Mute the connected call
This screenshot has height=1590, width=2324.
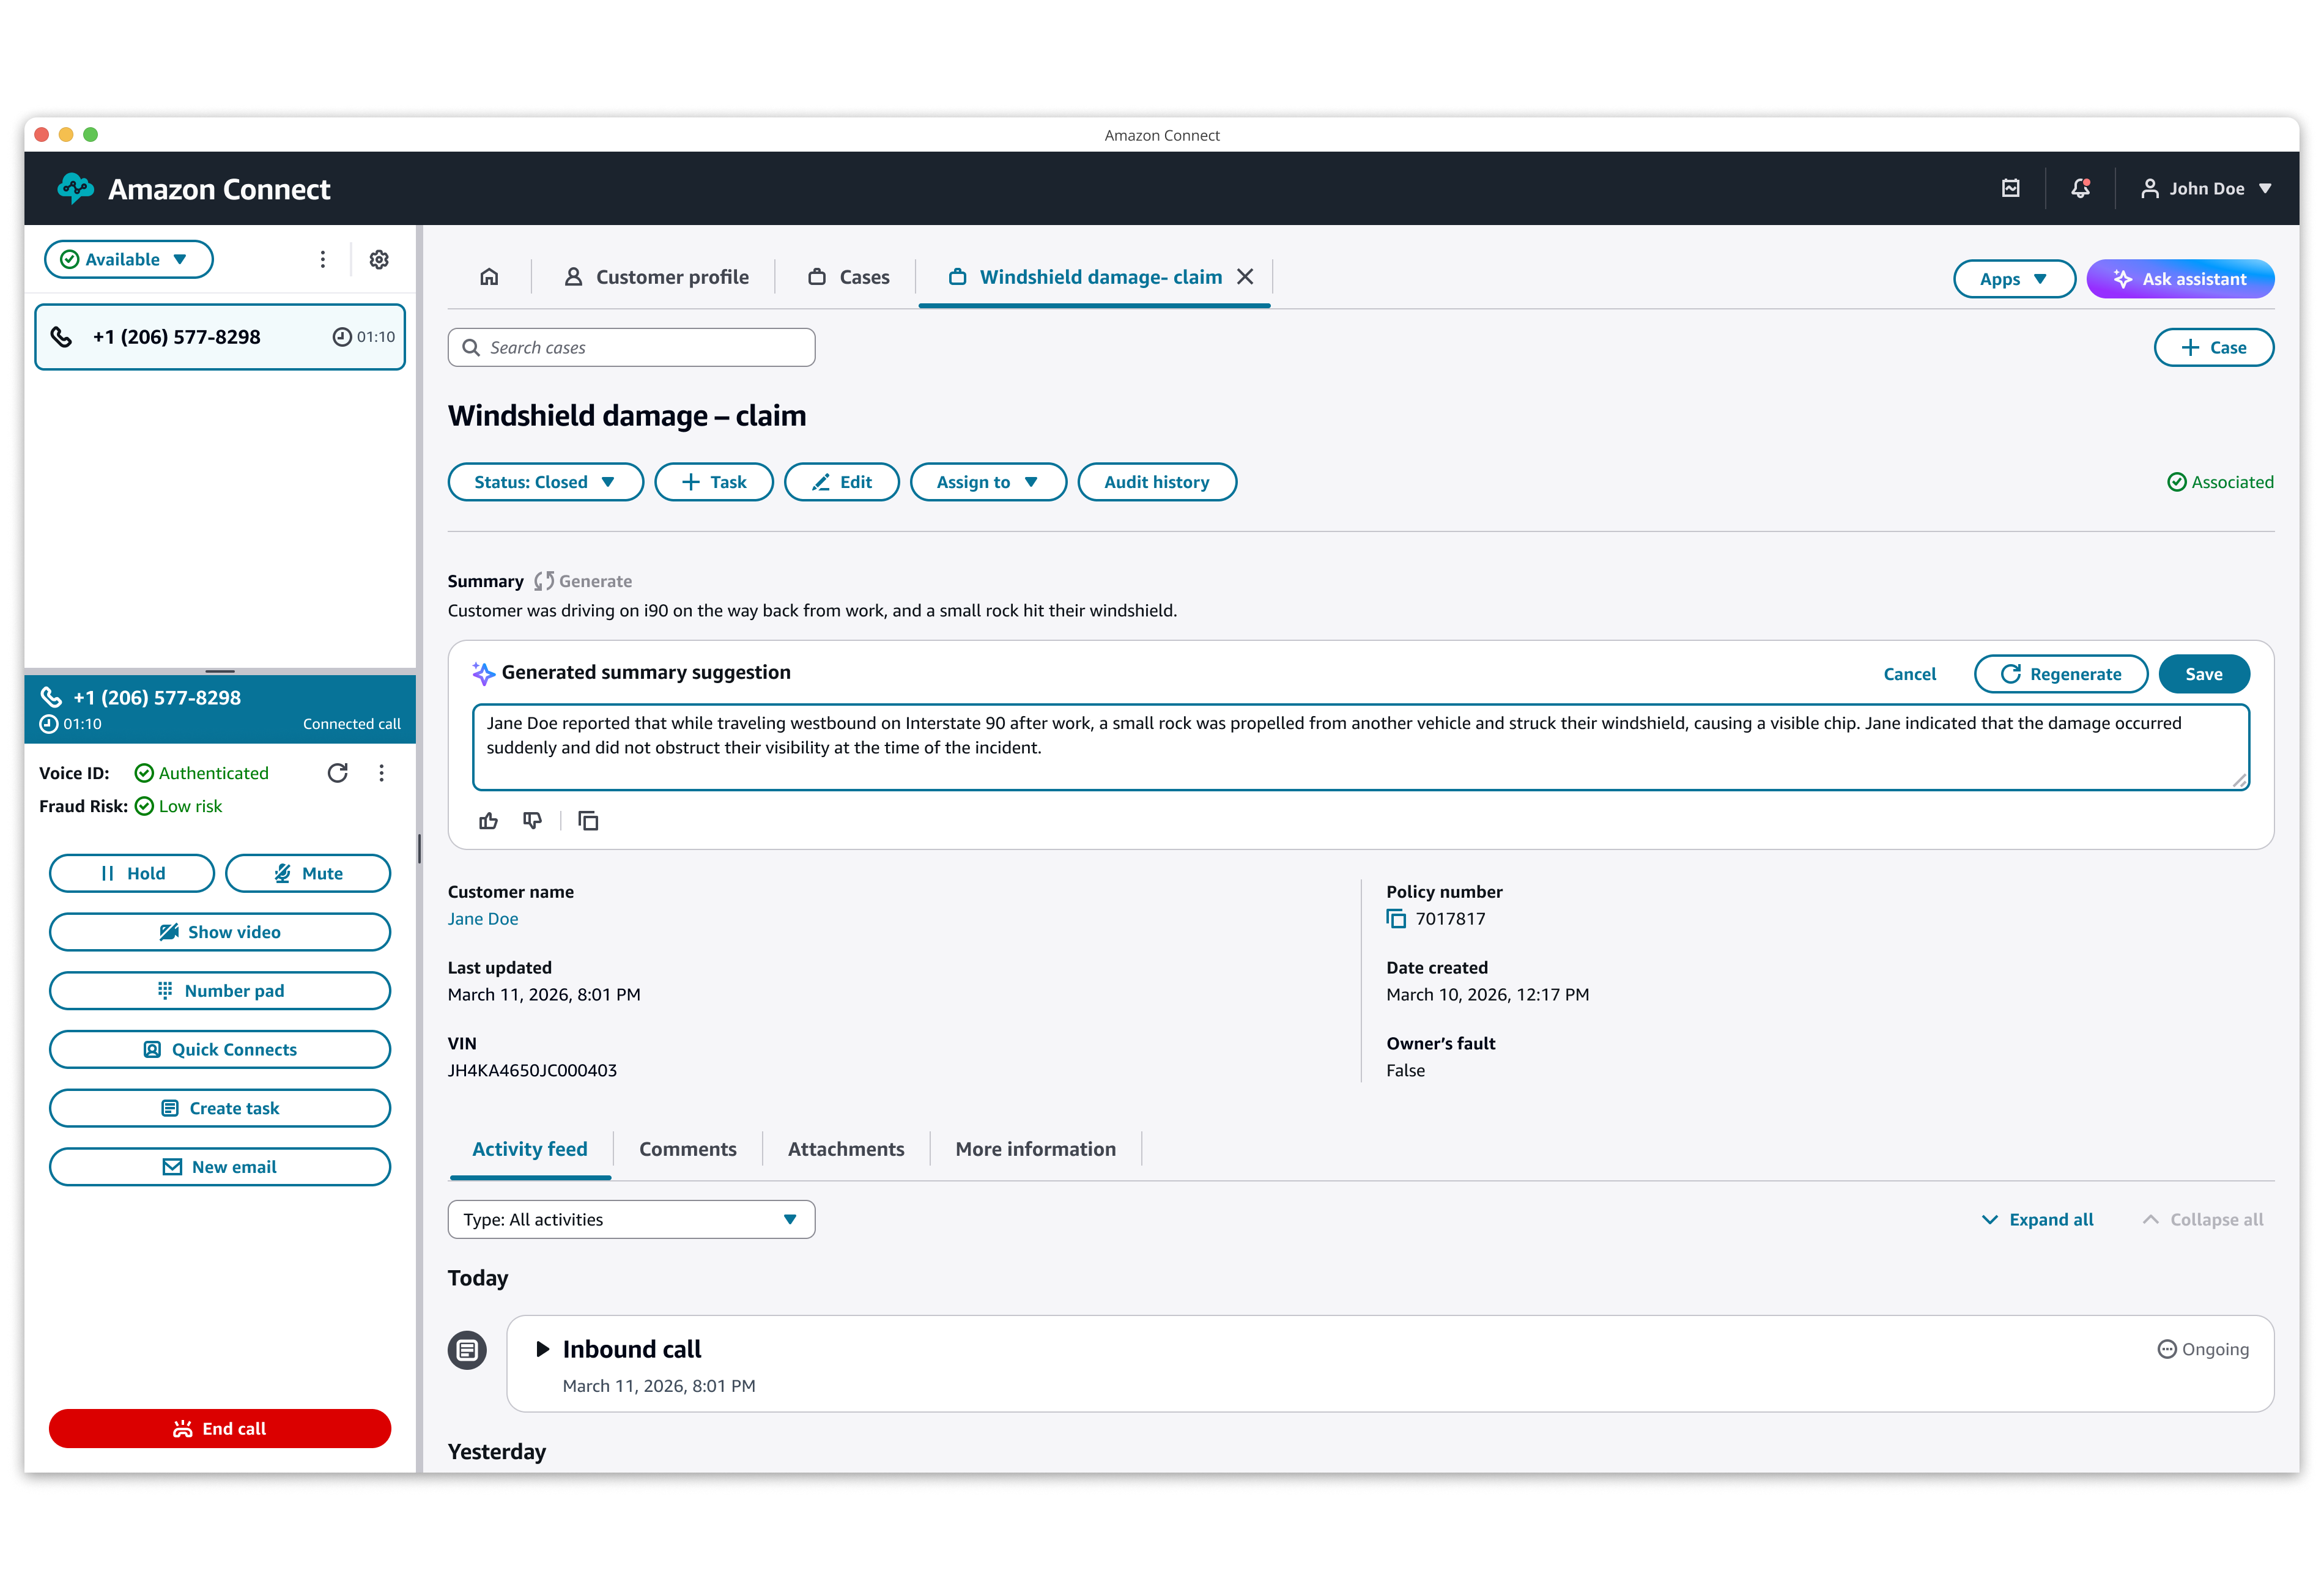[308, 873]
